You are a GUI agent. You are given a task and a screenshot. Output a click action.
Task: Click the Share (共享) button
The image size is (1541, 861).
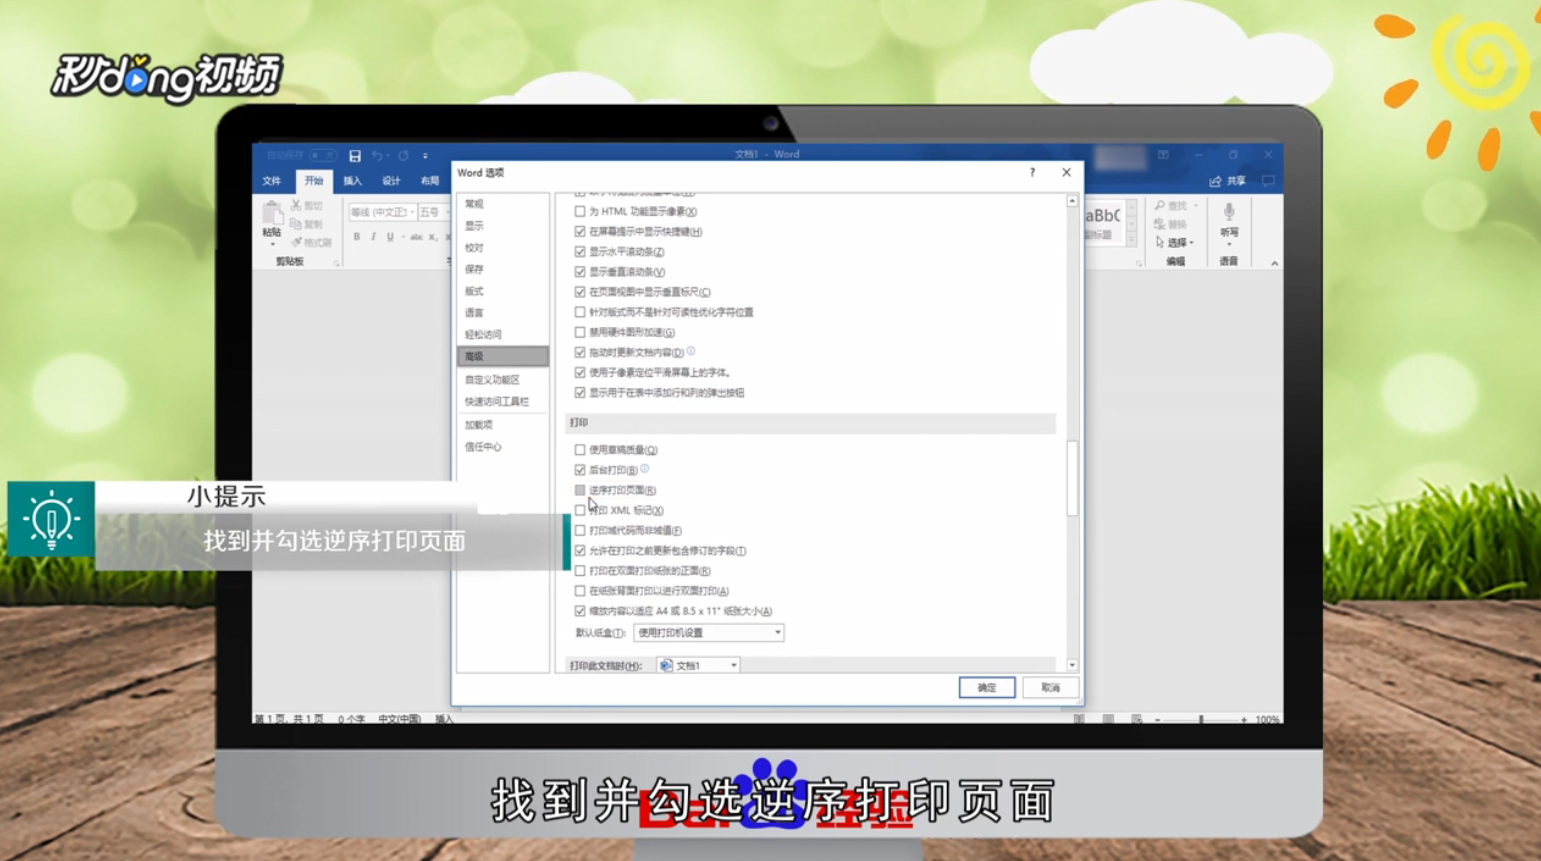point(1228,181)
